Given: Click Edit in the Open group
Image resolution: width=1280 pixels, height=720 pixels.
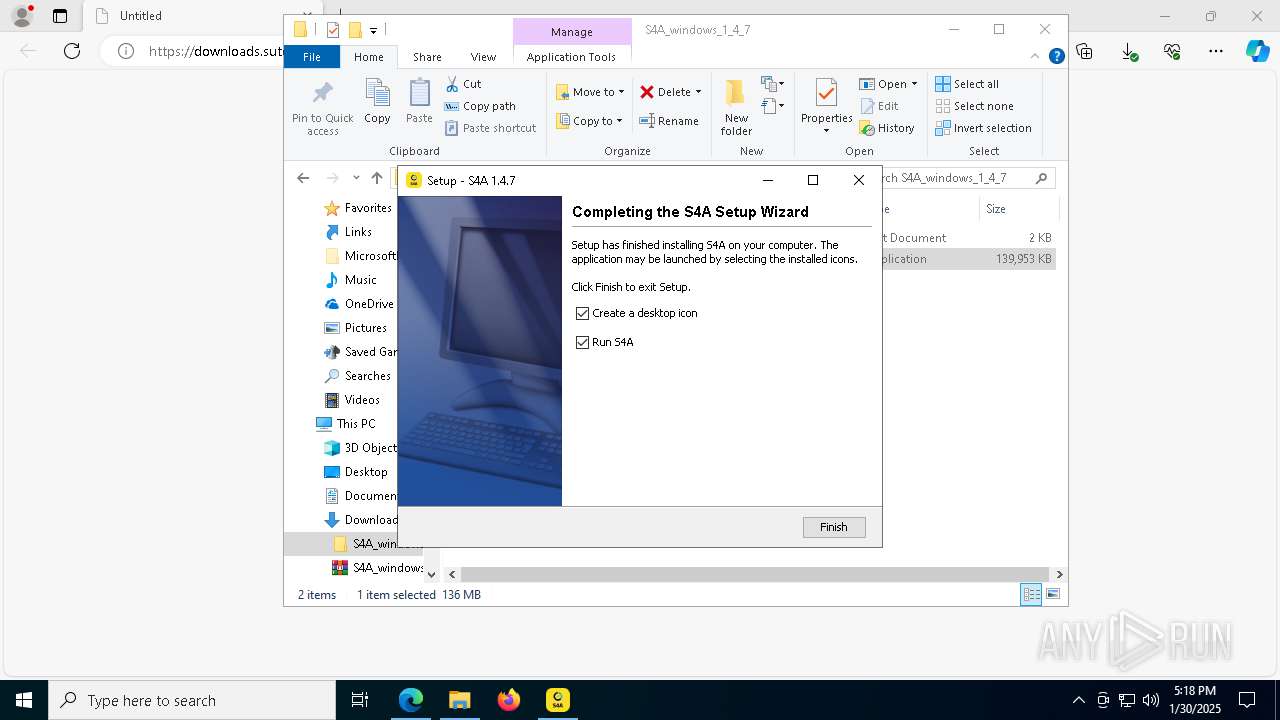Looking at the screenshot, I should (879, 106).
